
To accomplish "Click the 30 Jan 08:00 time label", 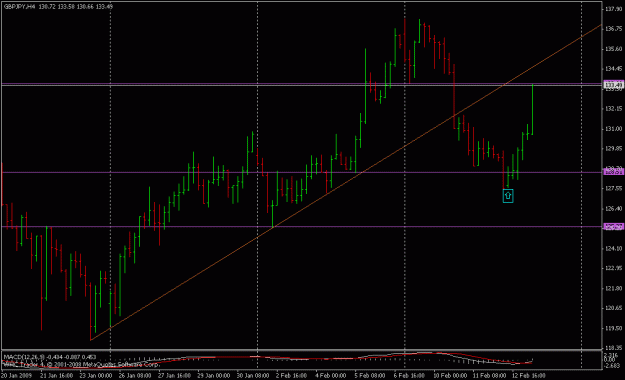I will (x=253, y=376).
